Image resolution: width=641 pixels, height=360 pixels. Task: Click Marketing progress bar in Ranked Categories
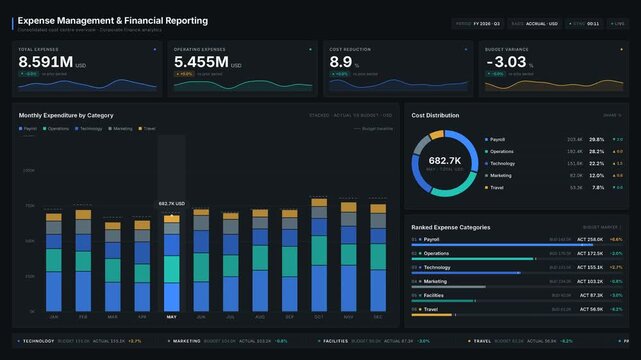(x=517, y=286)
